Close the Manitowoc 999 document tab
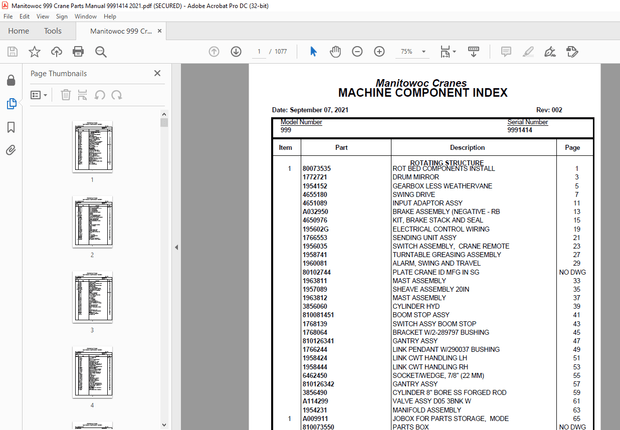620x430 pixels. coord(160,31)
